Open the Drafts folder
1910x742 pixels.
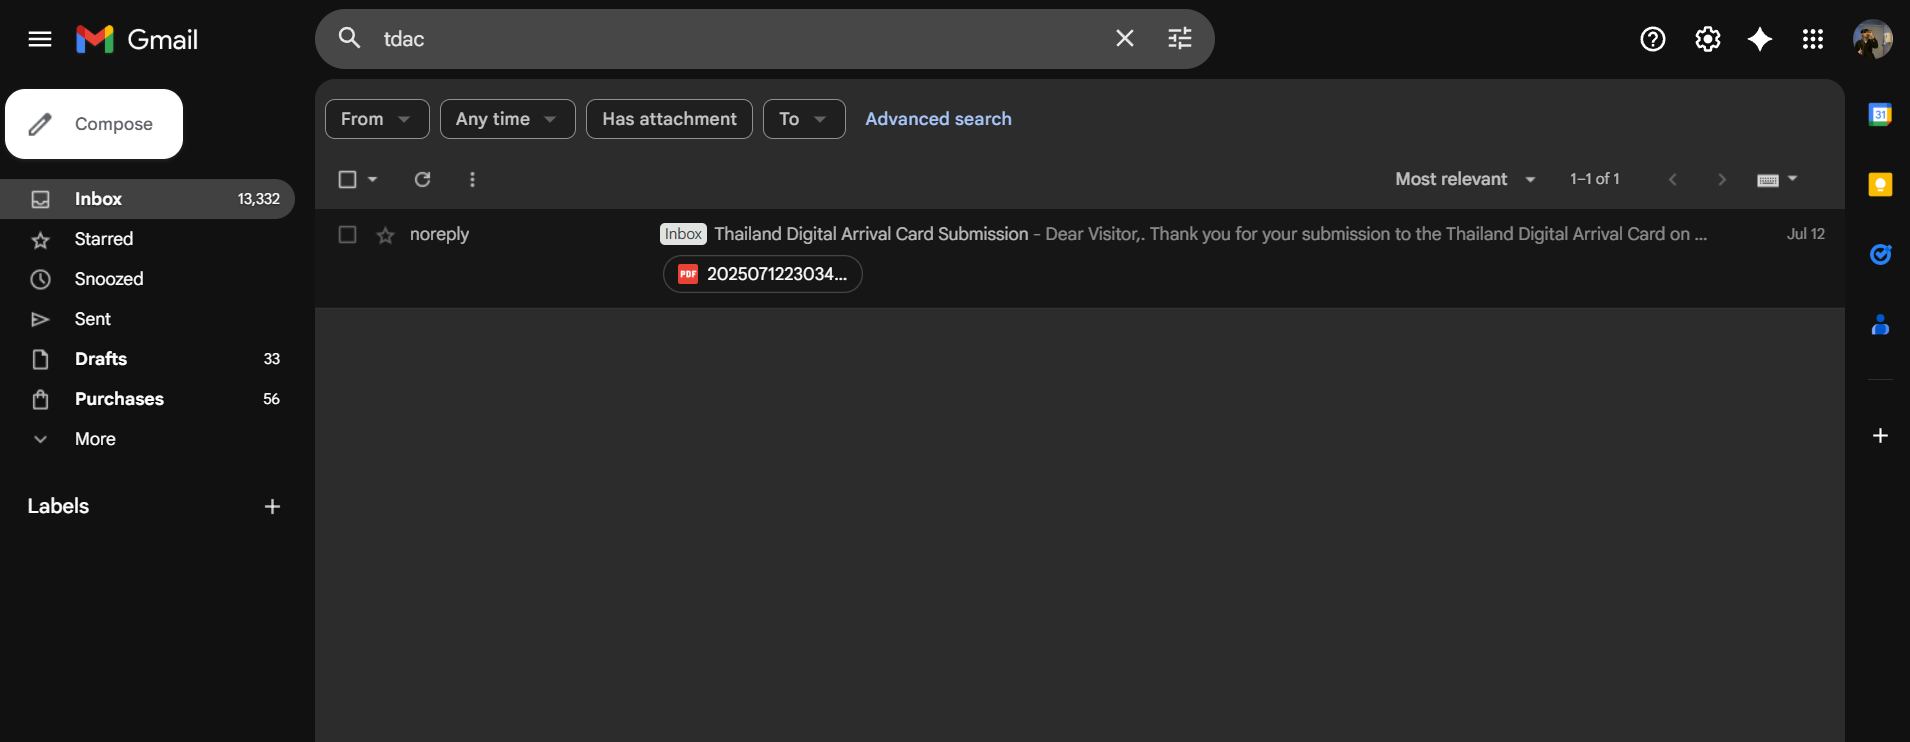coord(101,359)
